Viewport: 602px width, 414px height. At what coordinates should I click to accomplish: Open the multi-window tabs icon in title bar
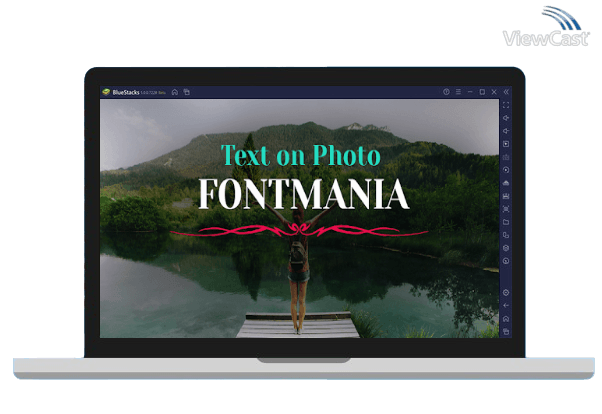point(187,92)
